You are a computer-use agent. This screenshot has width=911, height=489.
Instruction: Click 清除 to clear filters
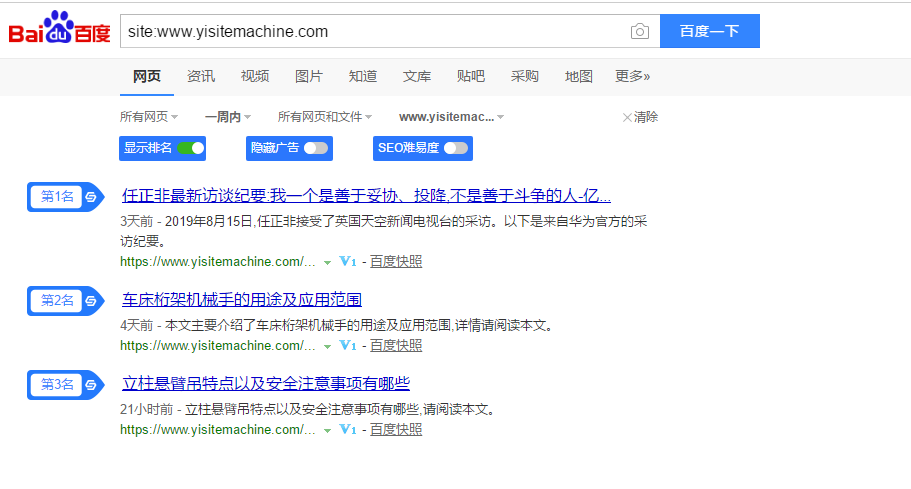click(640, 117)
